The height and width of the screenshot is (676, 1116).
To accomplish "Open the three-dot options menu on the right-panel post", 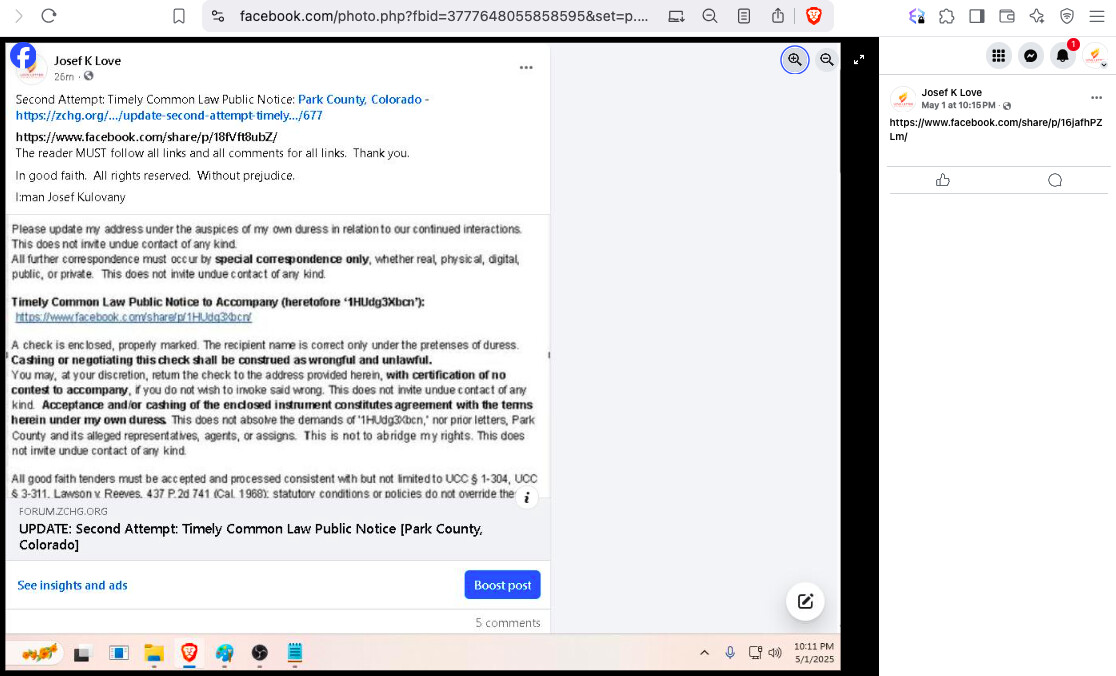I will coord(1096,97).
